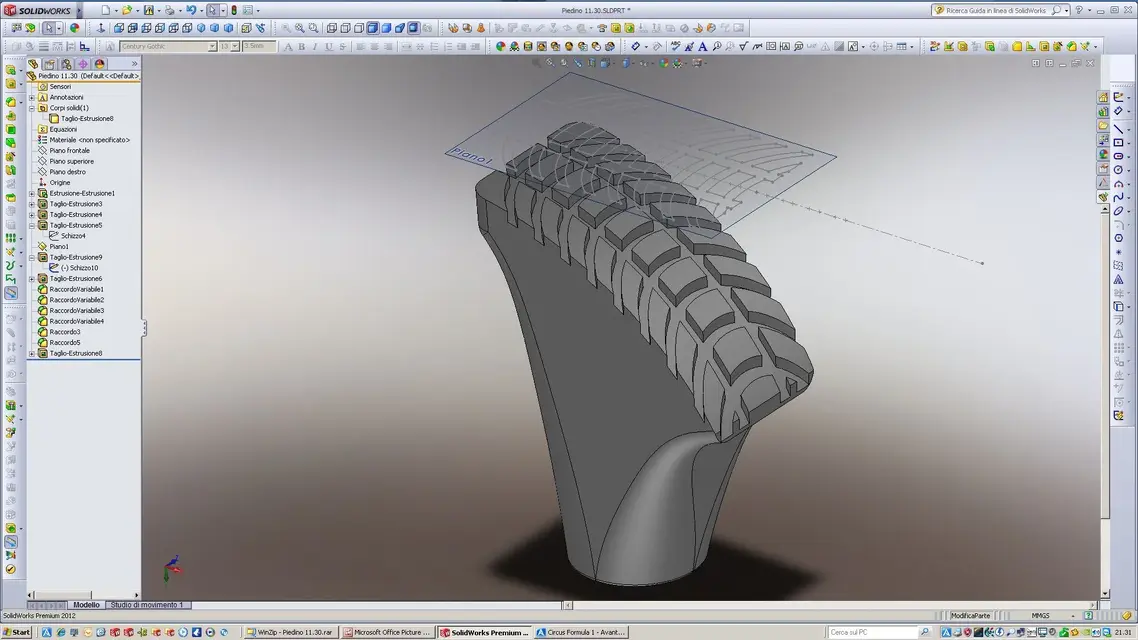1138x640 pixels.
Task: Click the Note annotation A icon
Action: (703, 46)
